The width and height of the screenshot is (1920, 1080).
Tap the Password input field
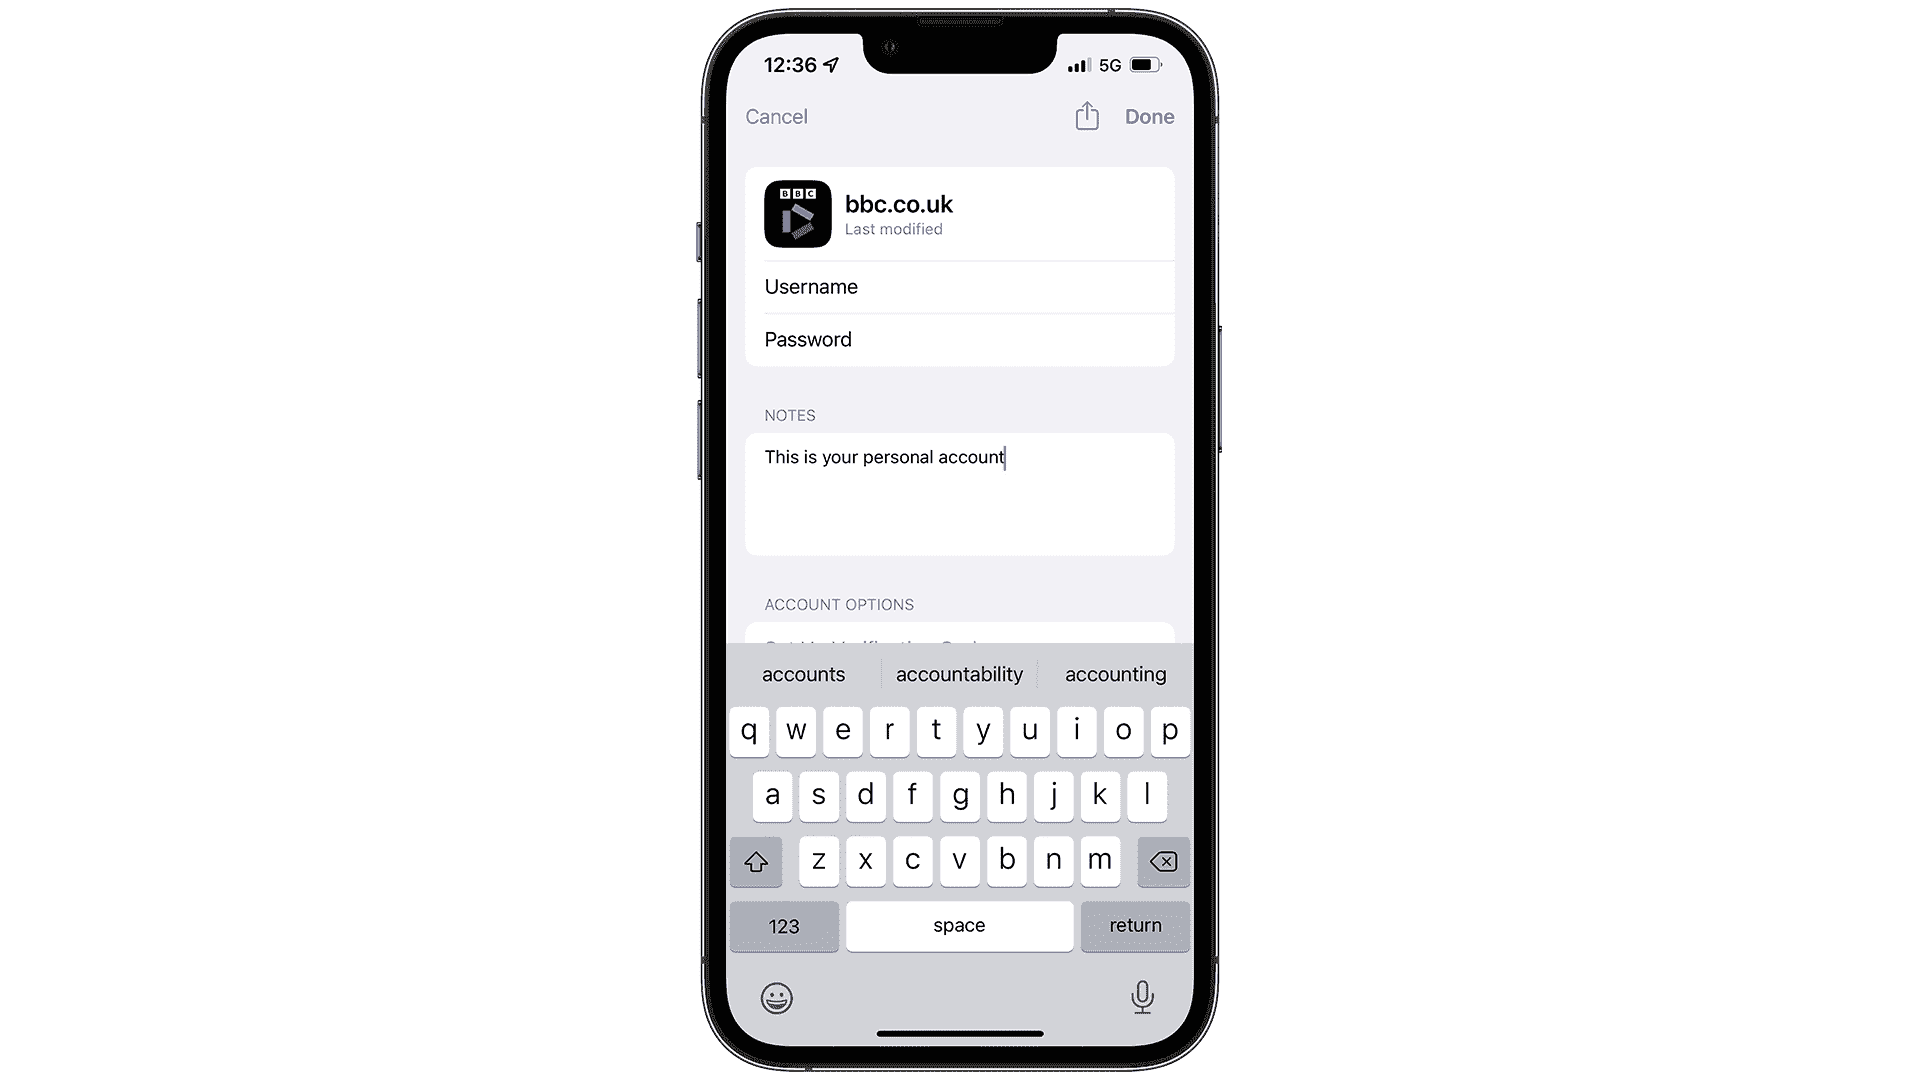click(959, 339)
